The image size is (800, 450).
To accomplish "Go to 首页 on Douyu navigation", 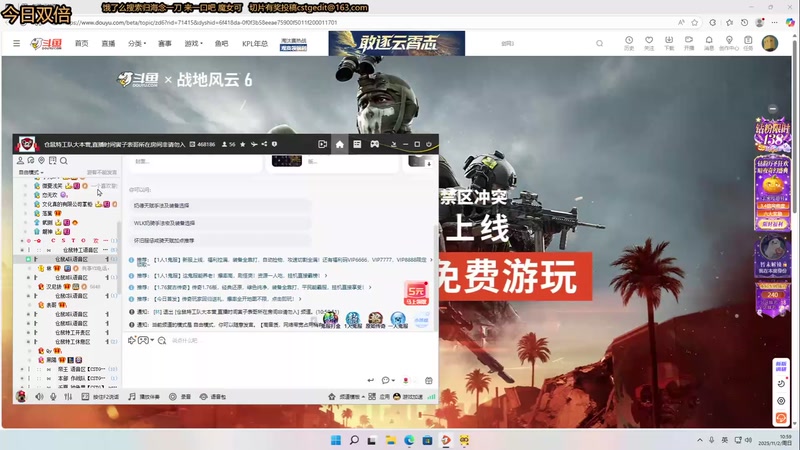I will coord(82,43).
